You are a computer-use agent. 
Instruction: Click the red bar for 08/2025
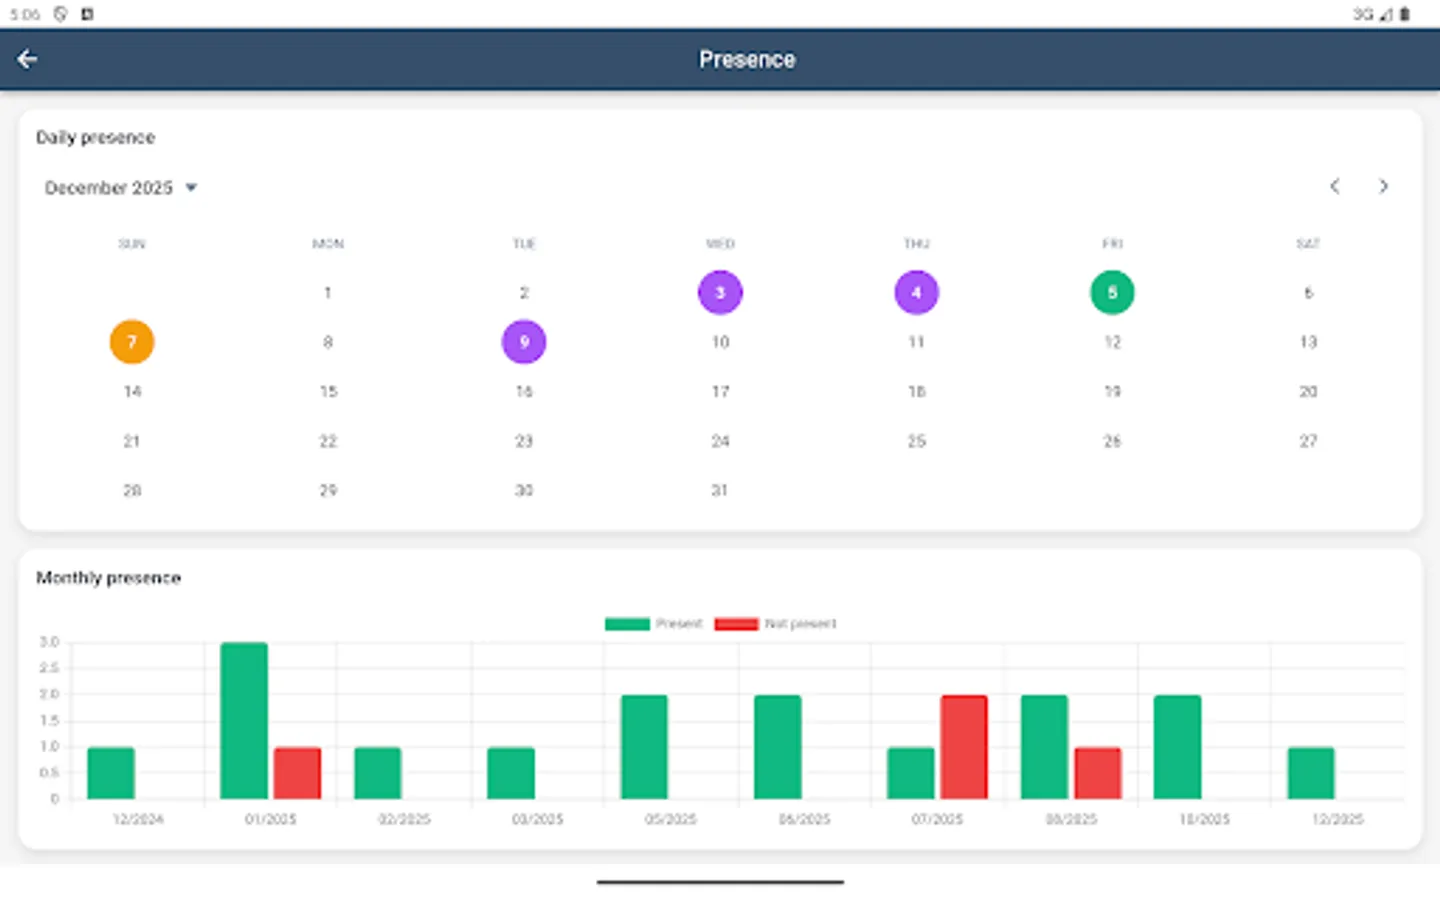point(1098,773)
